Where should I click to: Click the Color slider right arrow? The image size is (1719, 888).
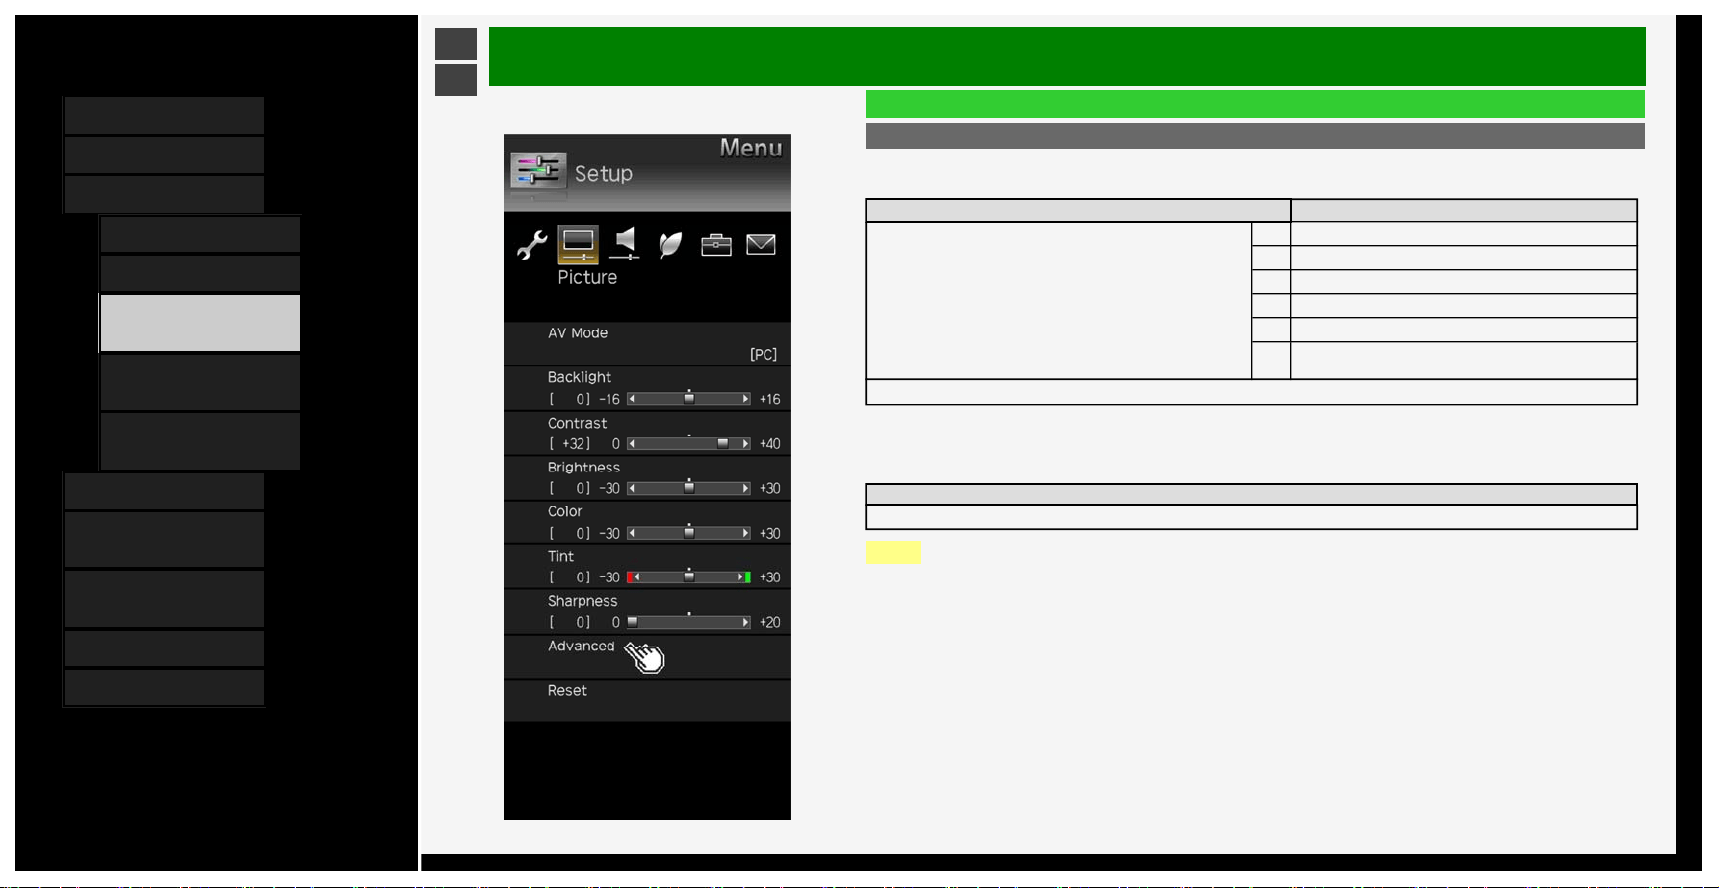coord(745,533)
